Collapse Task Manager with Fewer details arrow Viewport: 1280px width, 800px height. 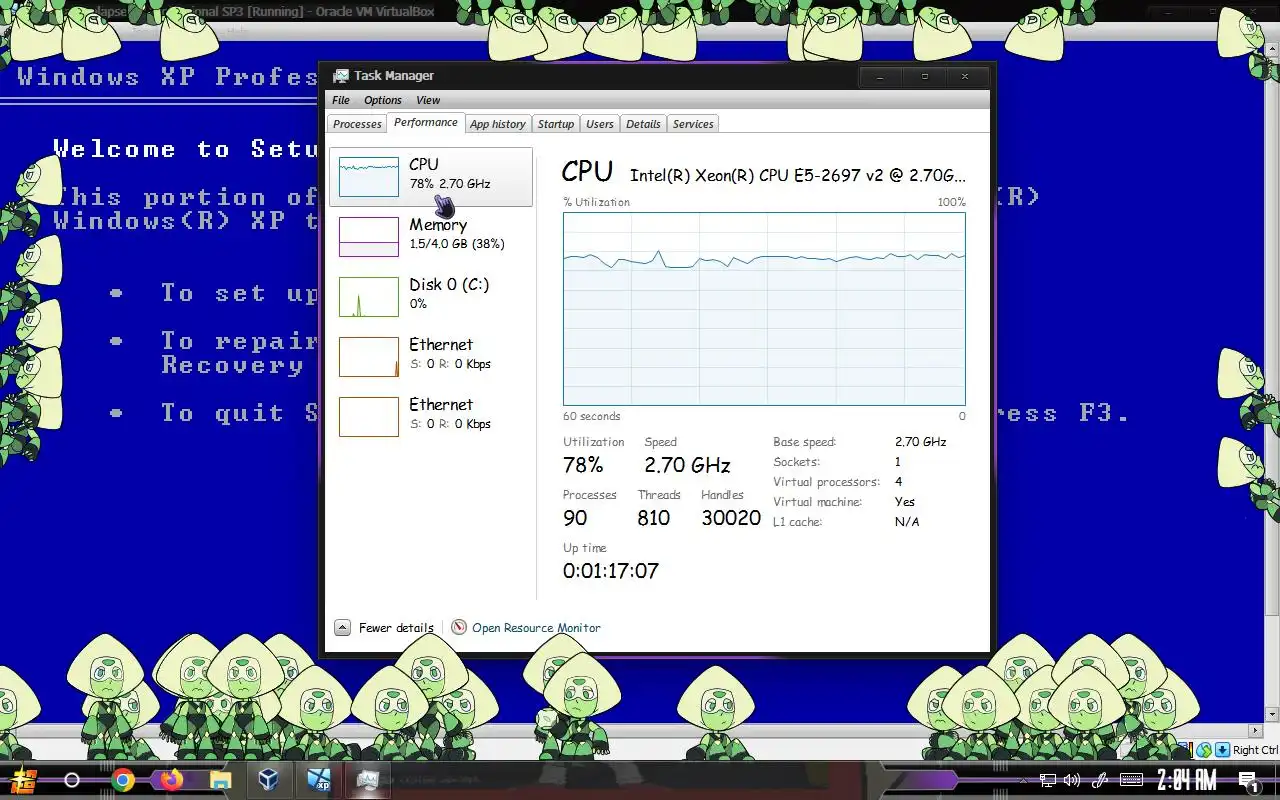coord(342,628)
